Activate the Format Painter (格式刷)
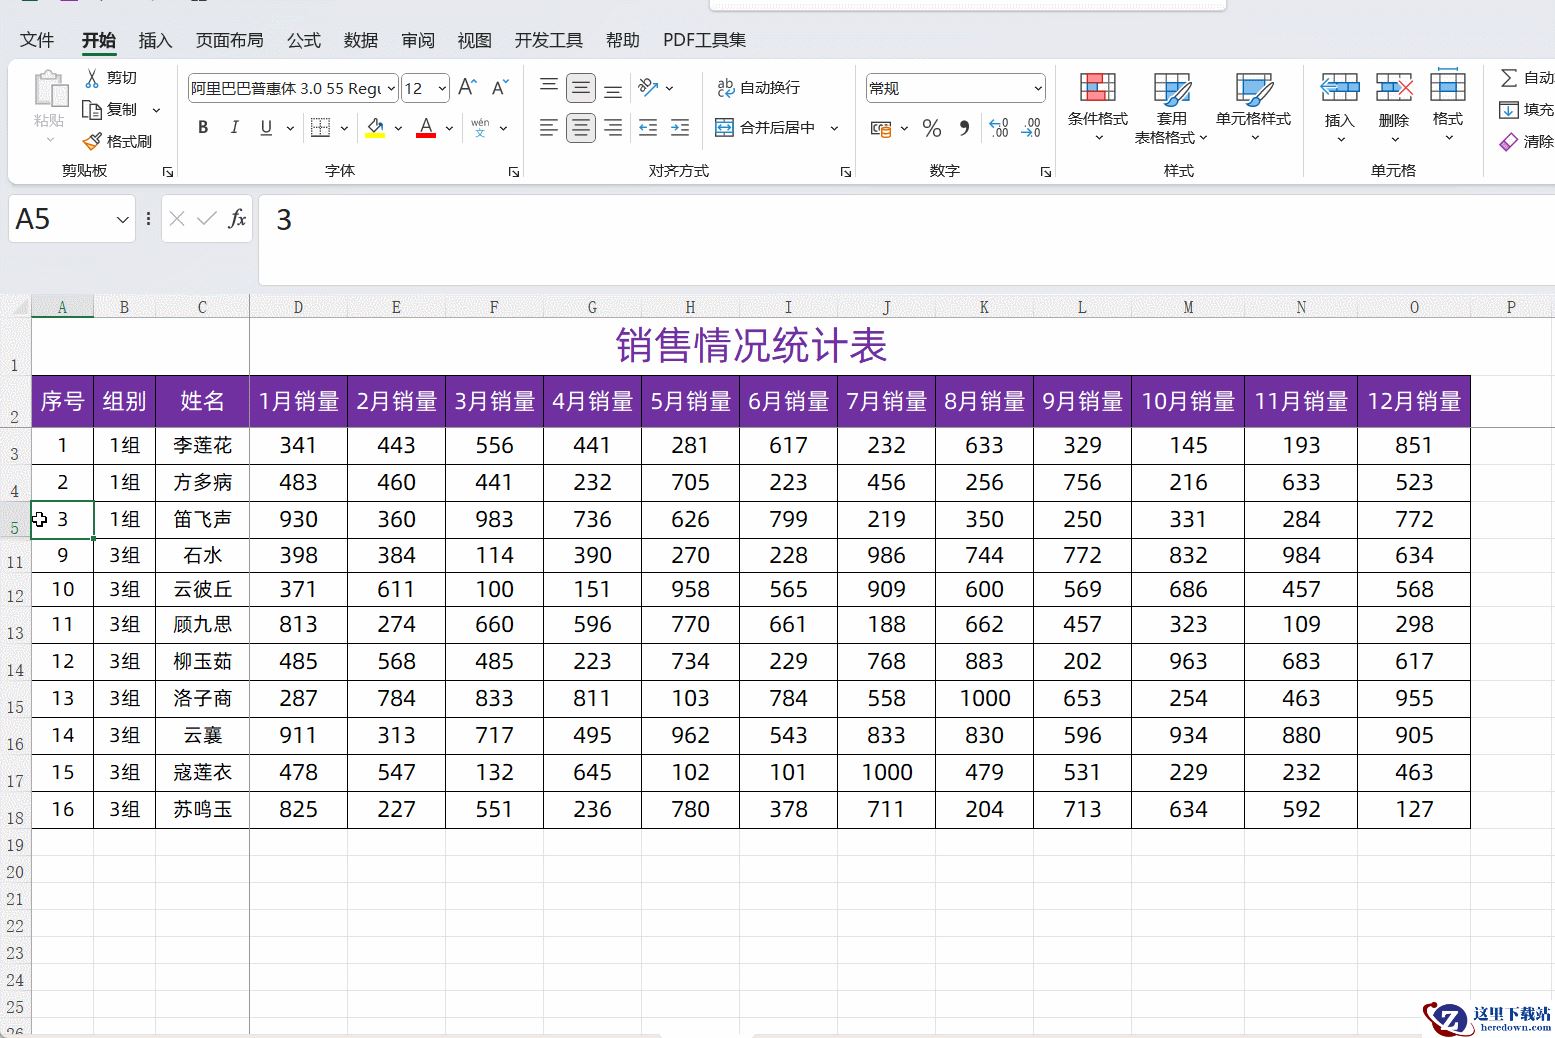Image resolution: width=1555 pixels, height=1038 pixels. [117, 141]
